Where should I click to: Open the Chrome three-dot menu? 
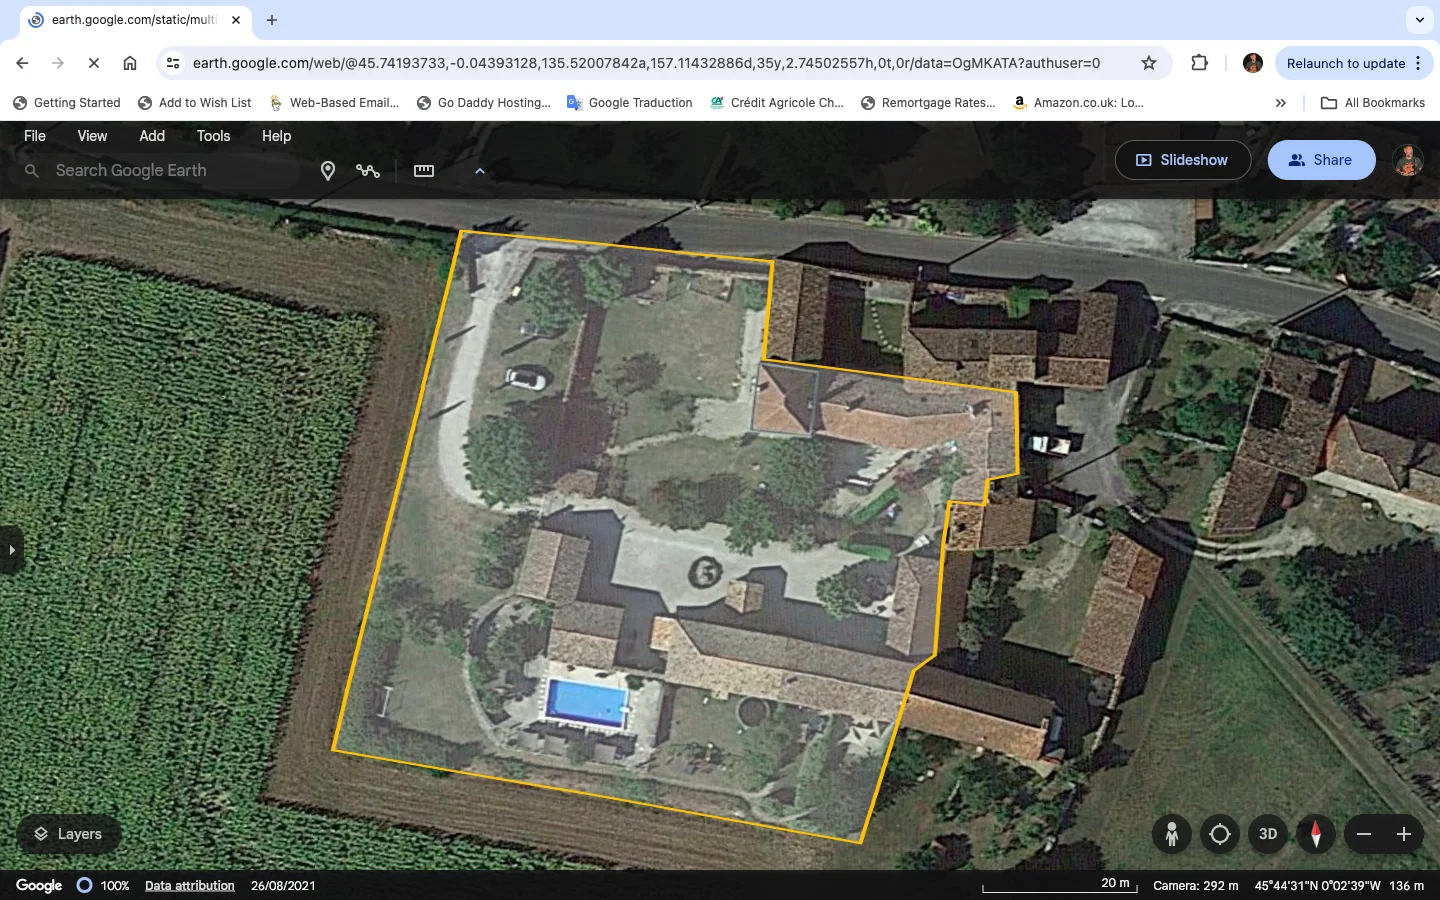[1418, 63]
